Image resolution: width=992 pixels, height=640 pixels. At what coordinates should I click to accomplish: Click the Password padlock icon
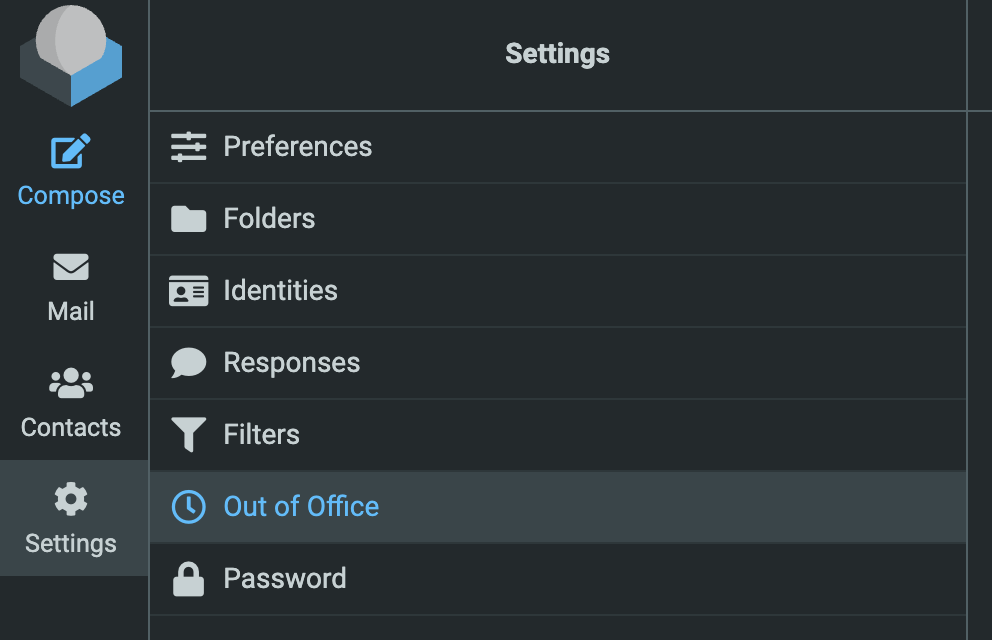click(x=188, y=579)
